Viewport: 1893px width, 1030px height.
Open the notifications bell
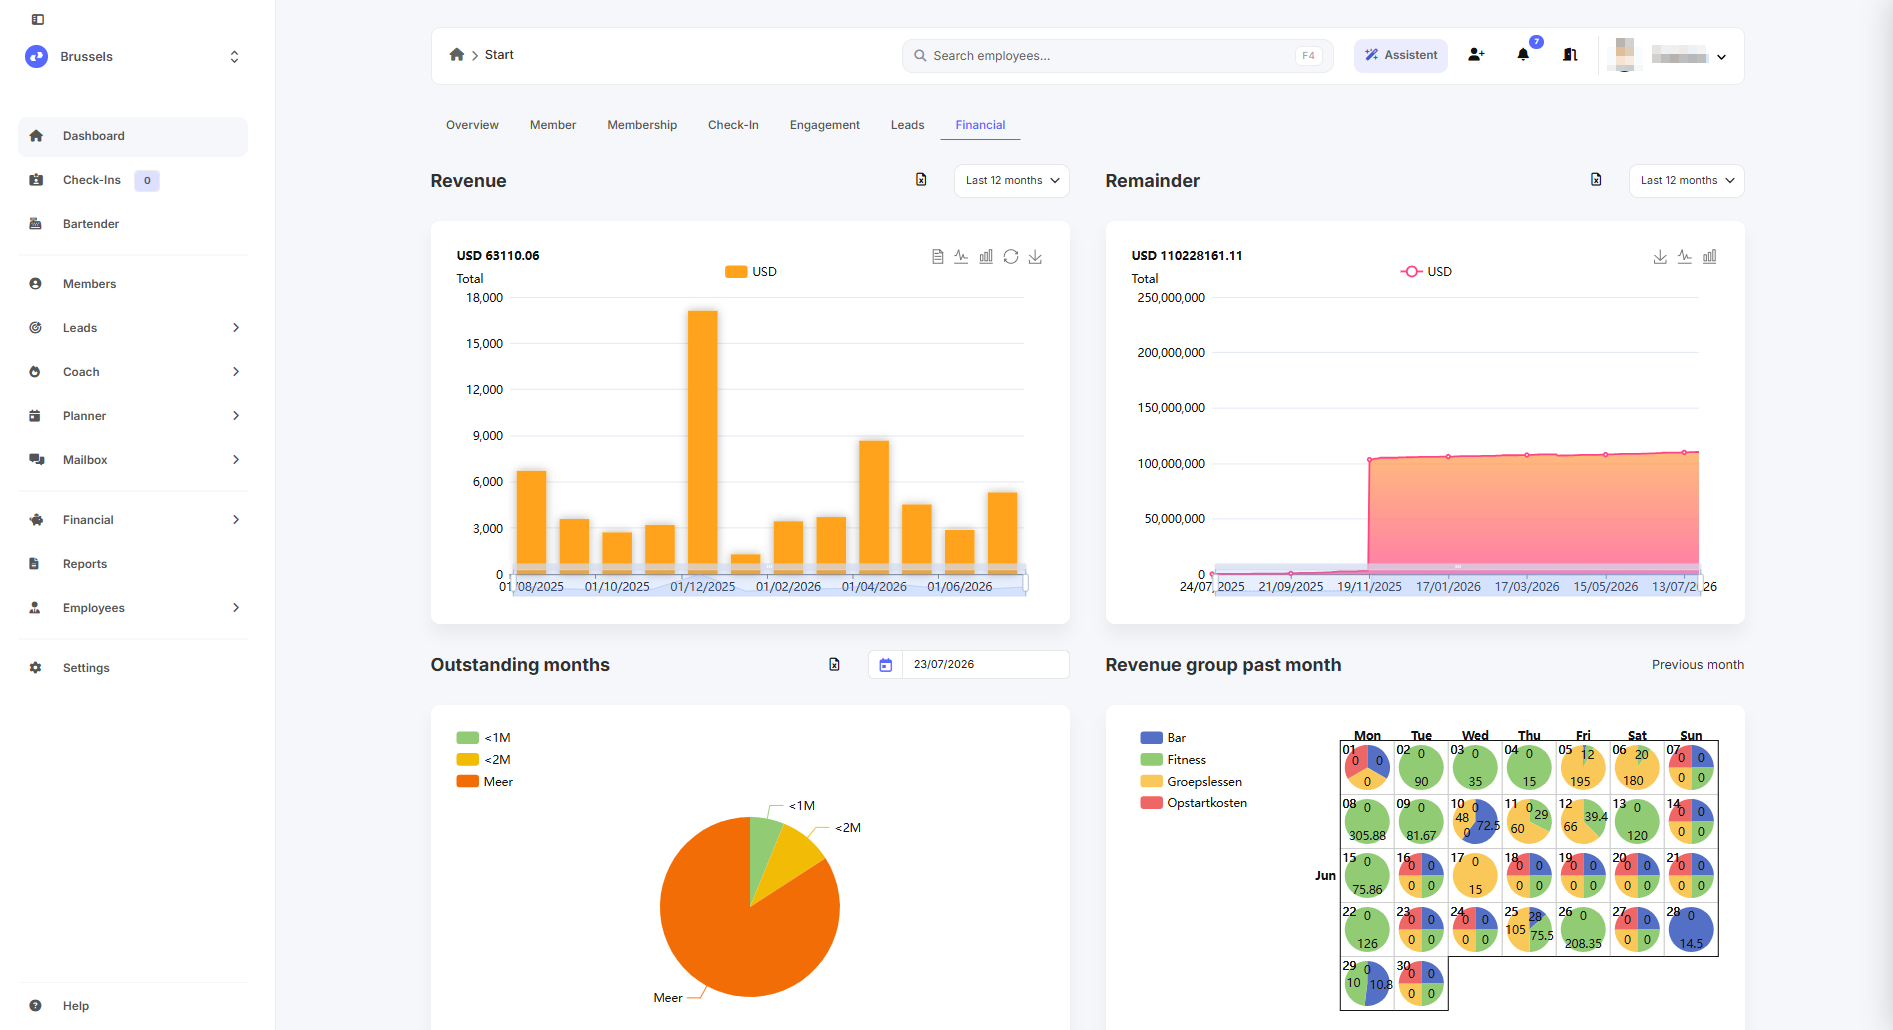point(1524,55)
